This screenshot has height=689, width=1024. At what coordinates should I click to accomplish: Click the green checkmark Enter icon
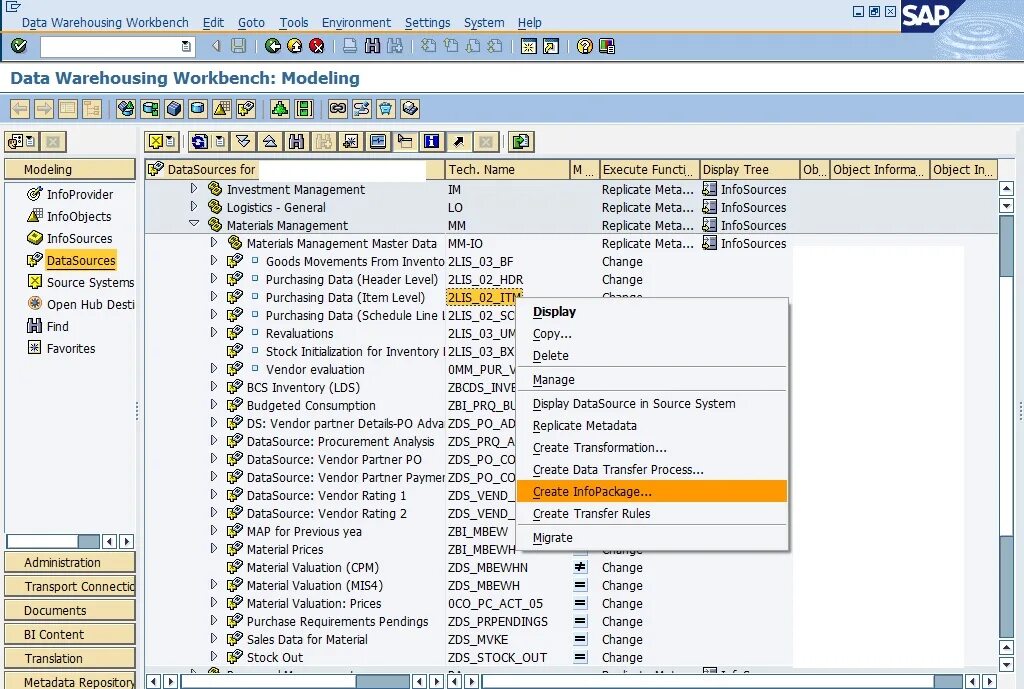coord(19,46)
